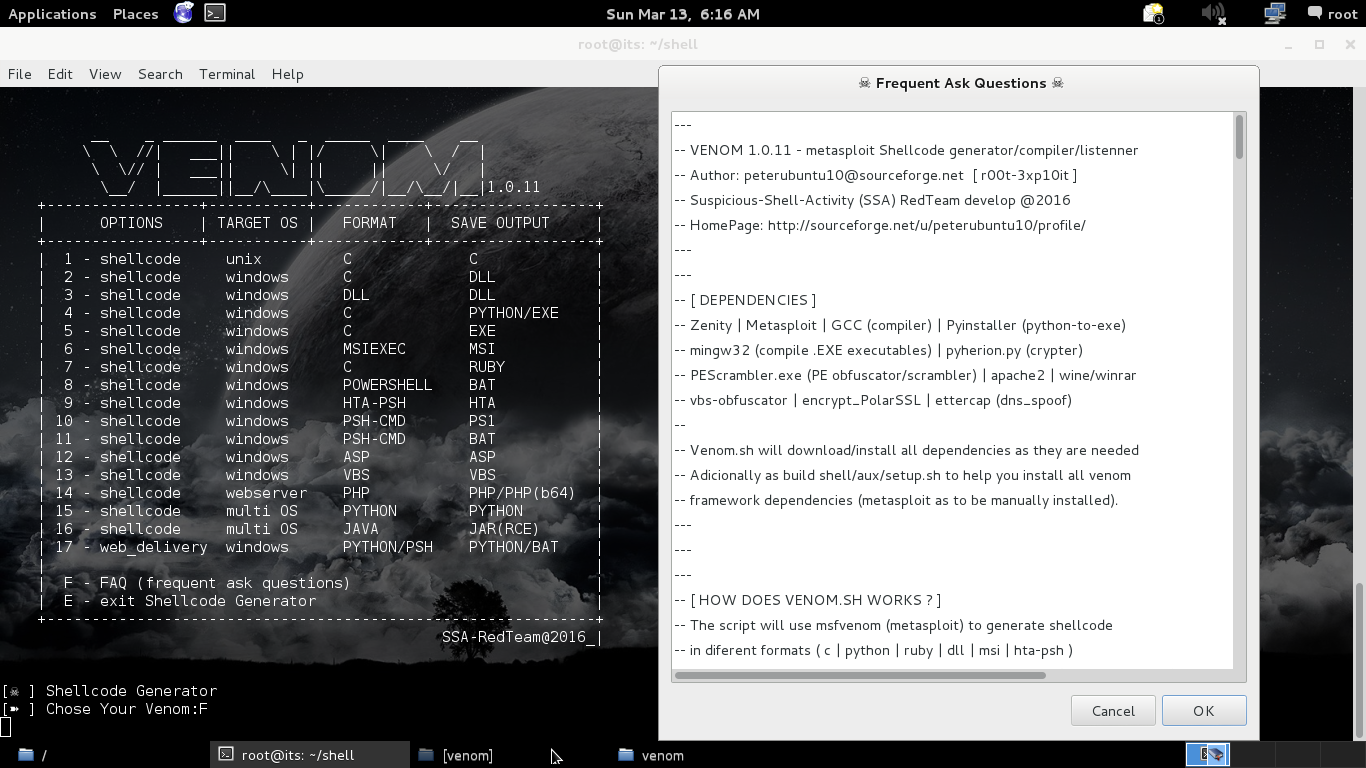Image resolution: width=1366 pixels, height=768 pixels.
Task: Open the Search menu
Action: (x=160, y=74)
